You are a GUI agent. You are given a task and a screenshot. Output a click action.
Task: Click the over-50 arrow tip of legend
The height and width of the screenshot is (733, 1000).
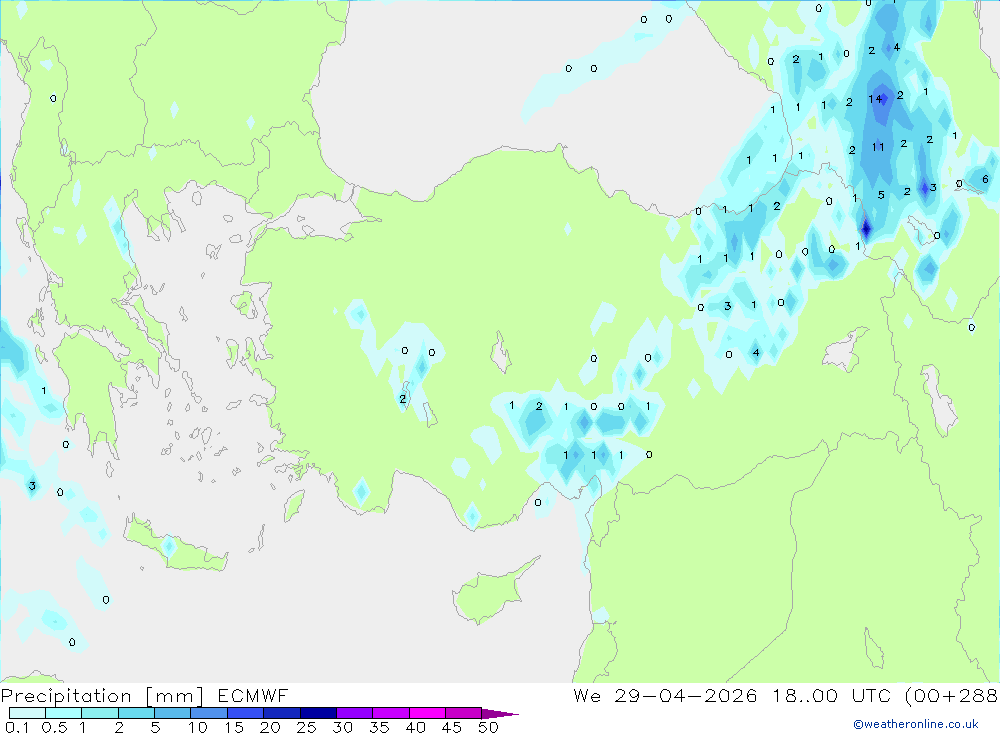click(501, 713)
